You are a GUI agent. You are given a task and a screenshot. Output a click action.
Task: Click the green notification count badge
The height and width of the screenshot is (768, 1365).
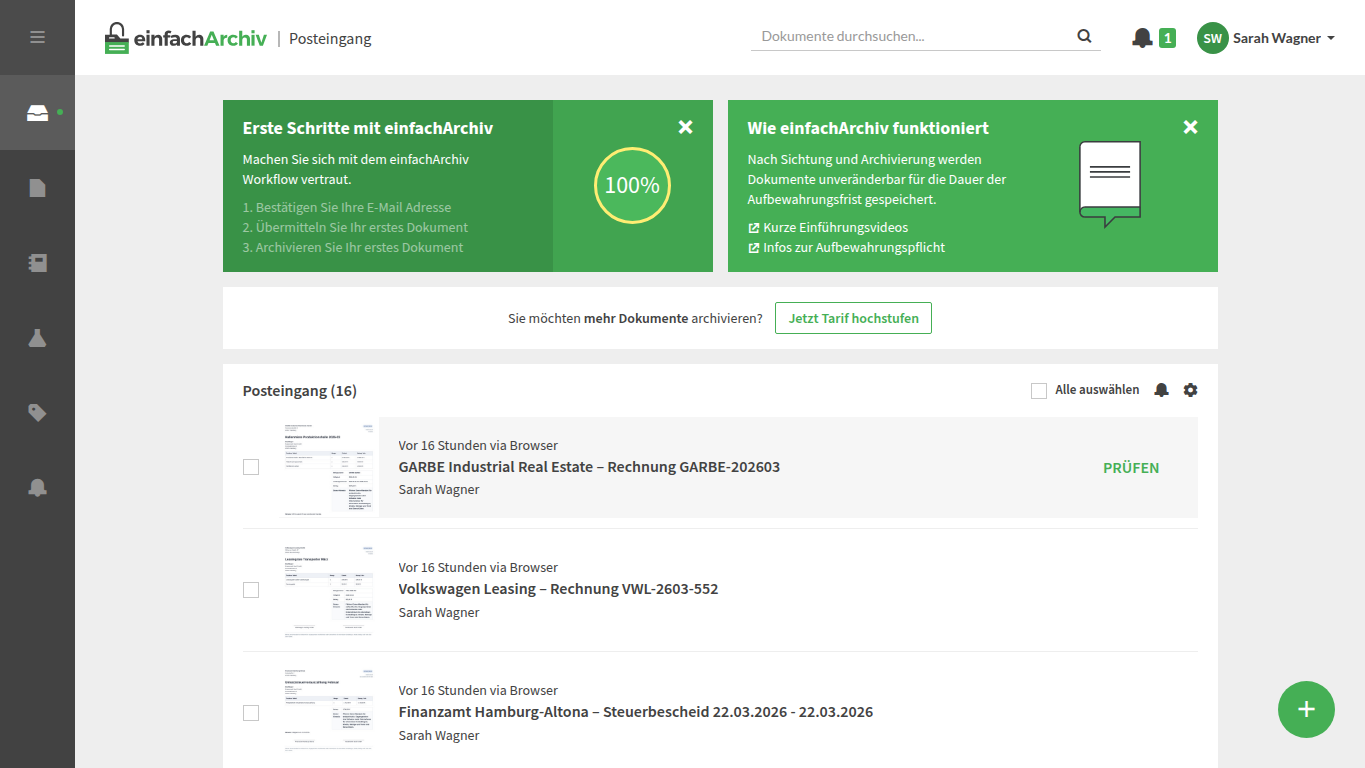(1167, 38)
